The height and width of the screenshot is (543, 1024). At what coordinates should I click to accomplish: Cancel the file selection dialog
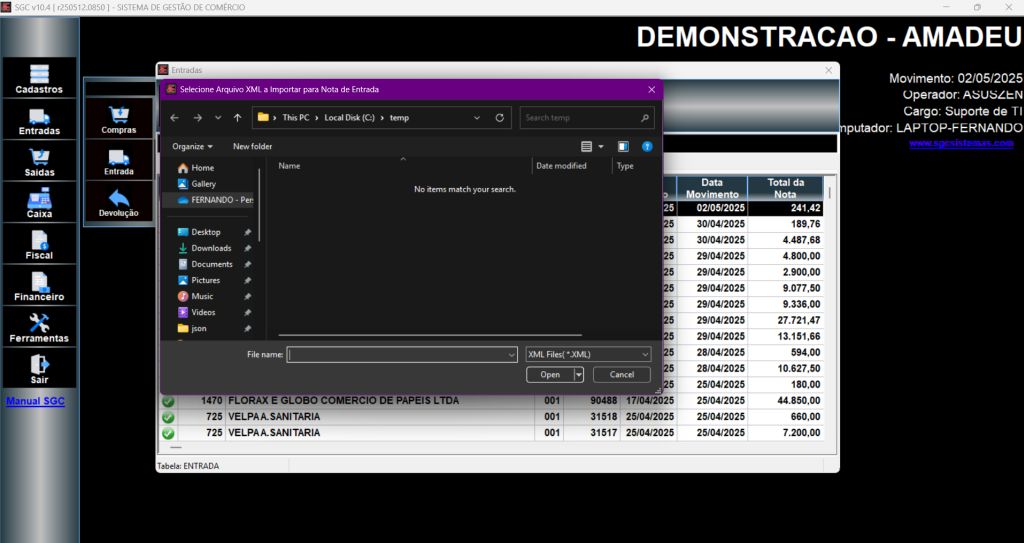(x=622, y=374)
